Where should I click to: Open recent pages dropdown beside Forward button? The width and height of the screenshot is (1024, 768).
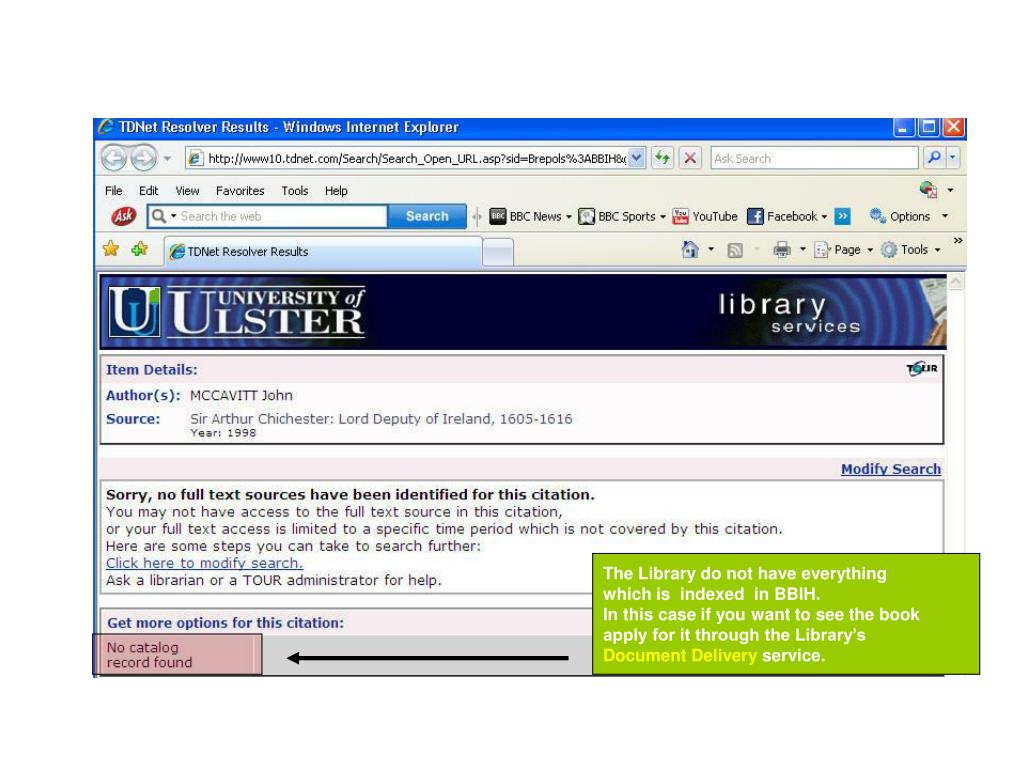167,158
